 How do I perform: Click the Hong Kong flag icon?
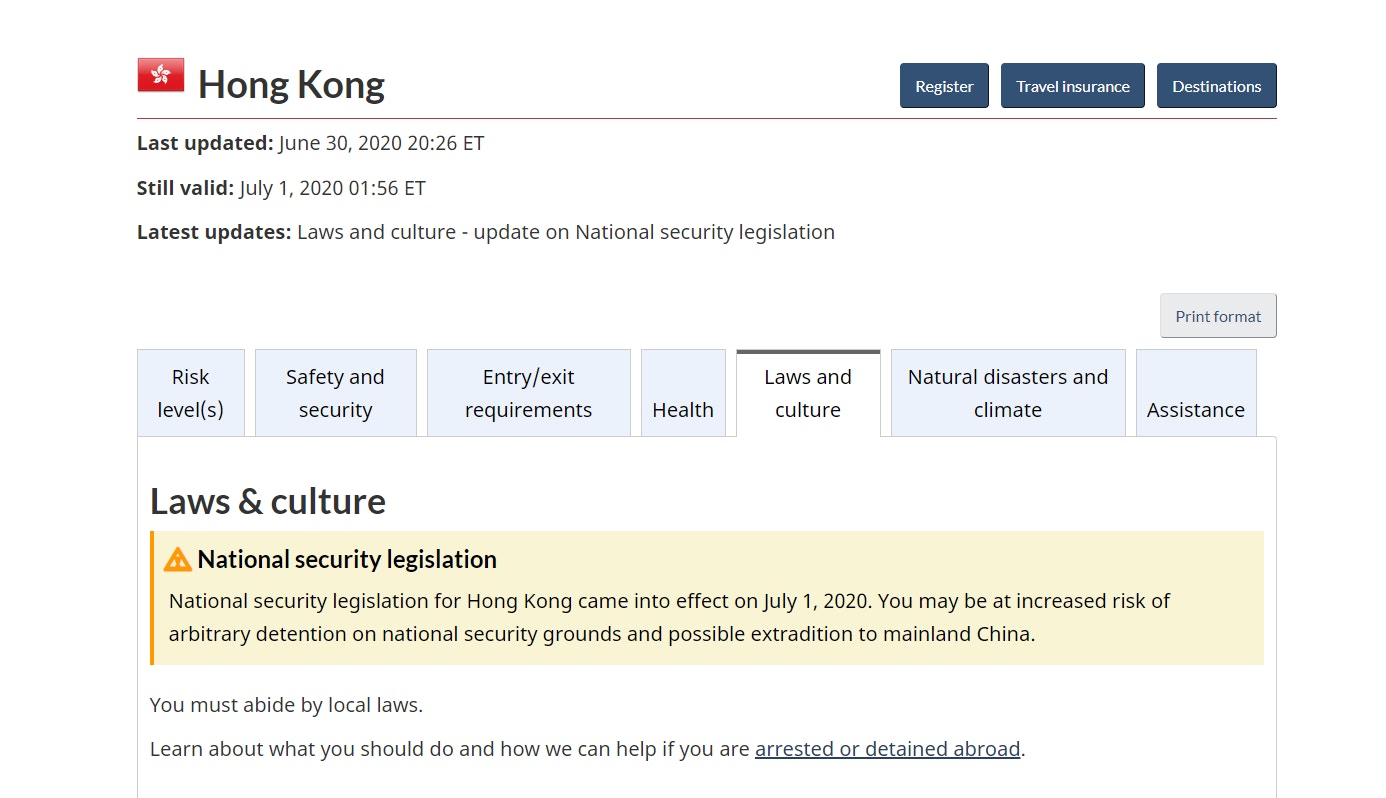[x=161, y=75]
